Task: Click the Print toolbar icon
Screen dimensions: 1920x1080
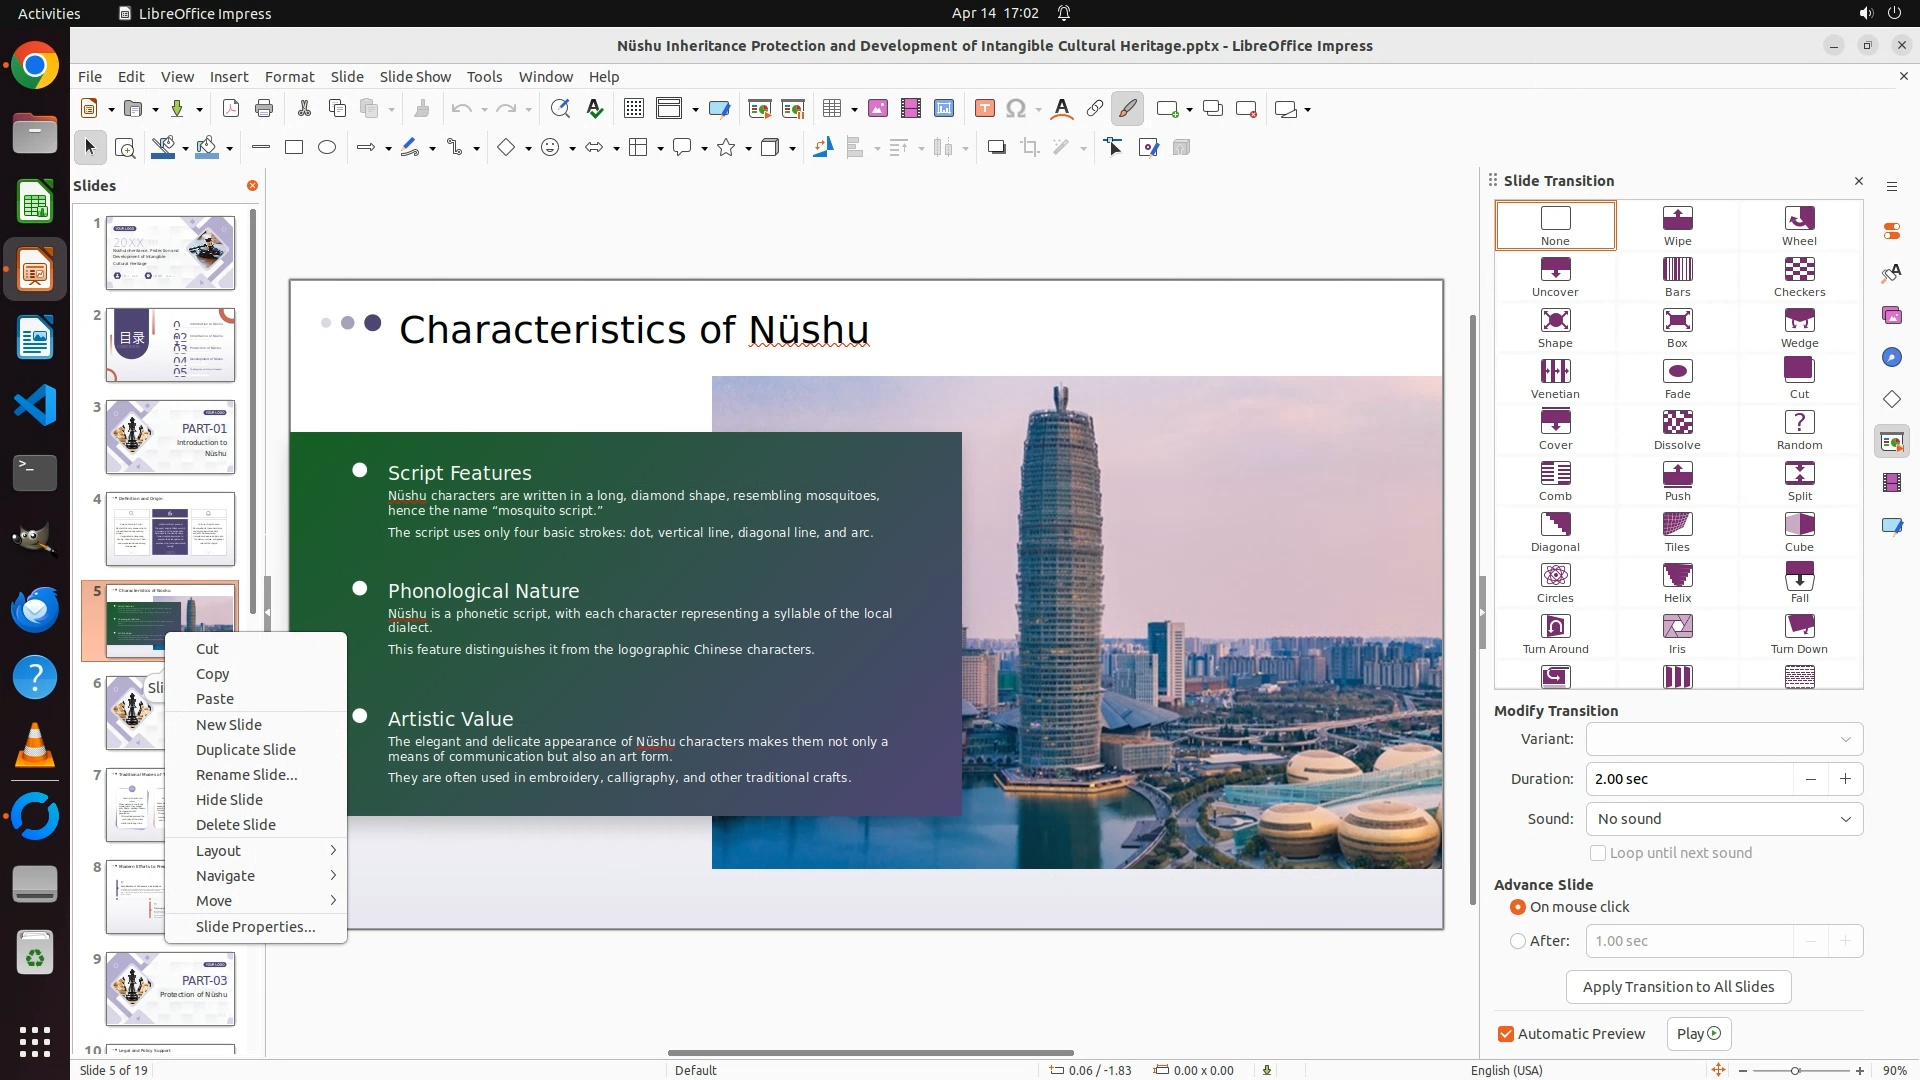Action: [264, 109]
